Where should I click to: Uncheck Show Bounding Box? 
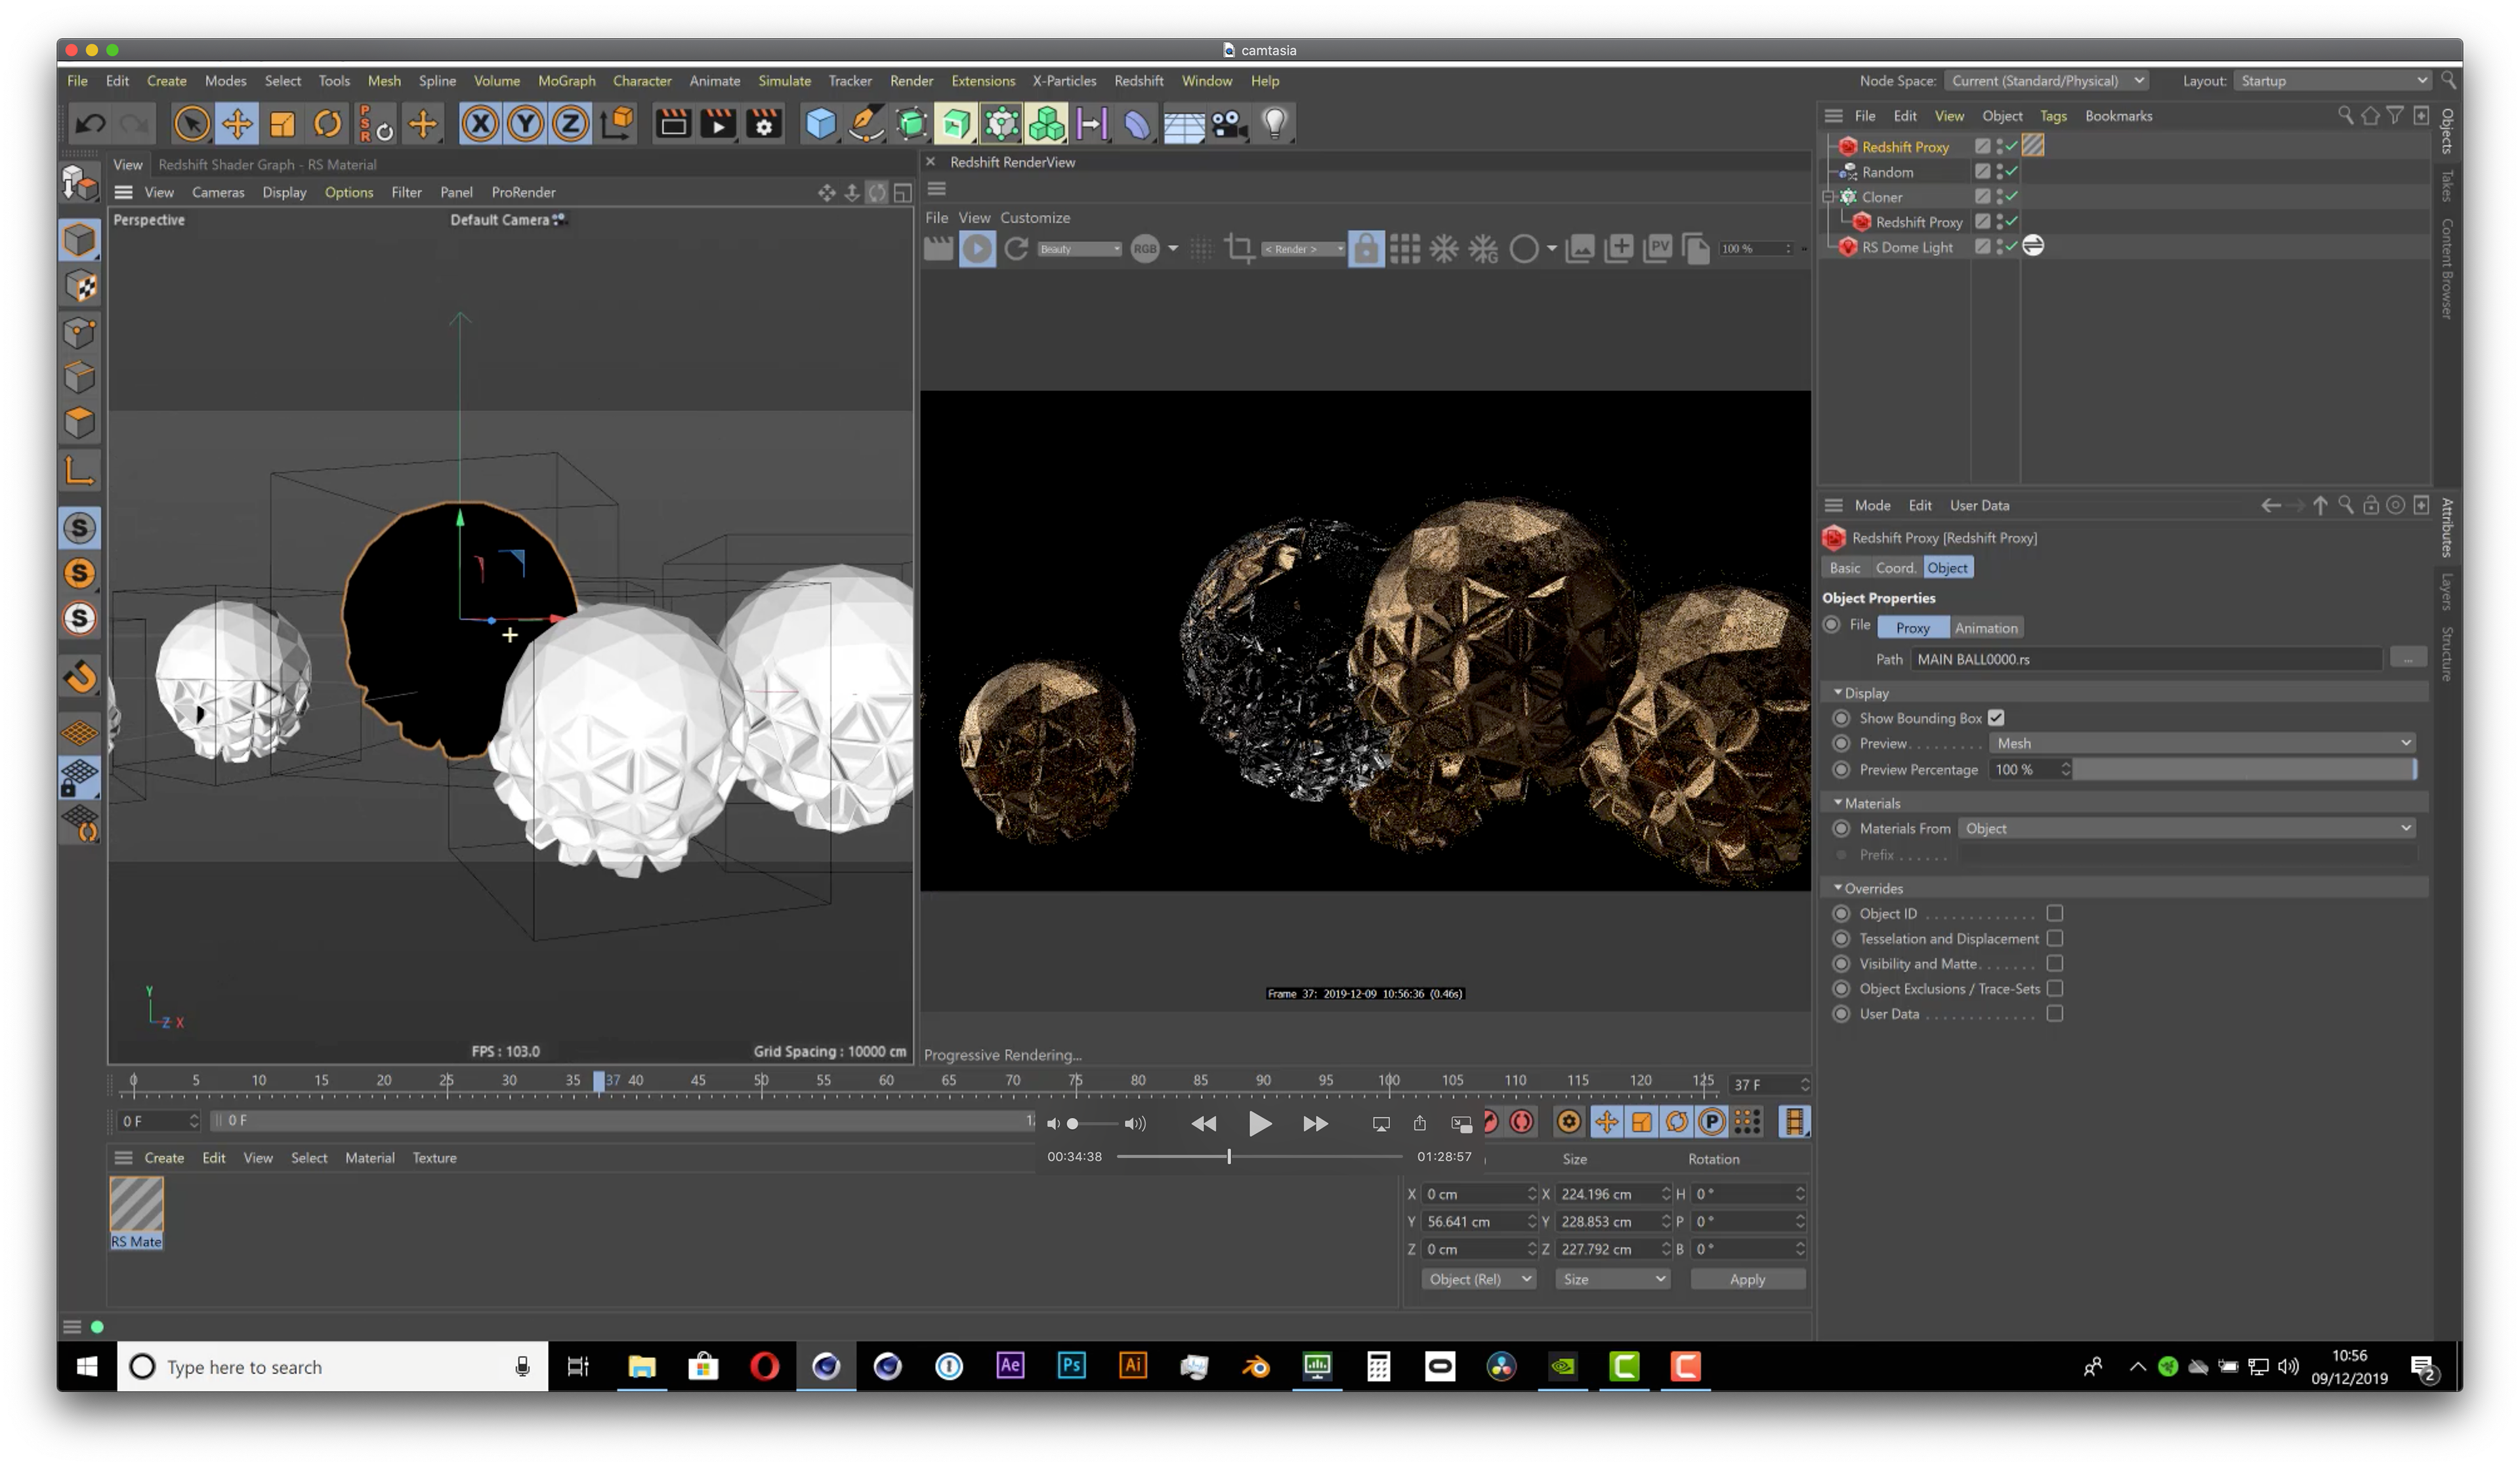tap(1996, 718)
